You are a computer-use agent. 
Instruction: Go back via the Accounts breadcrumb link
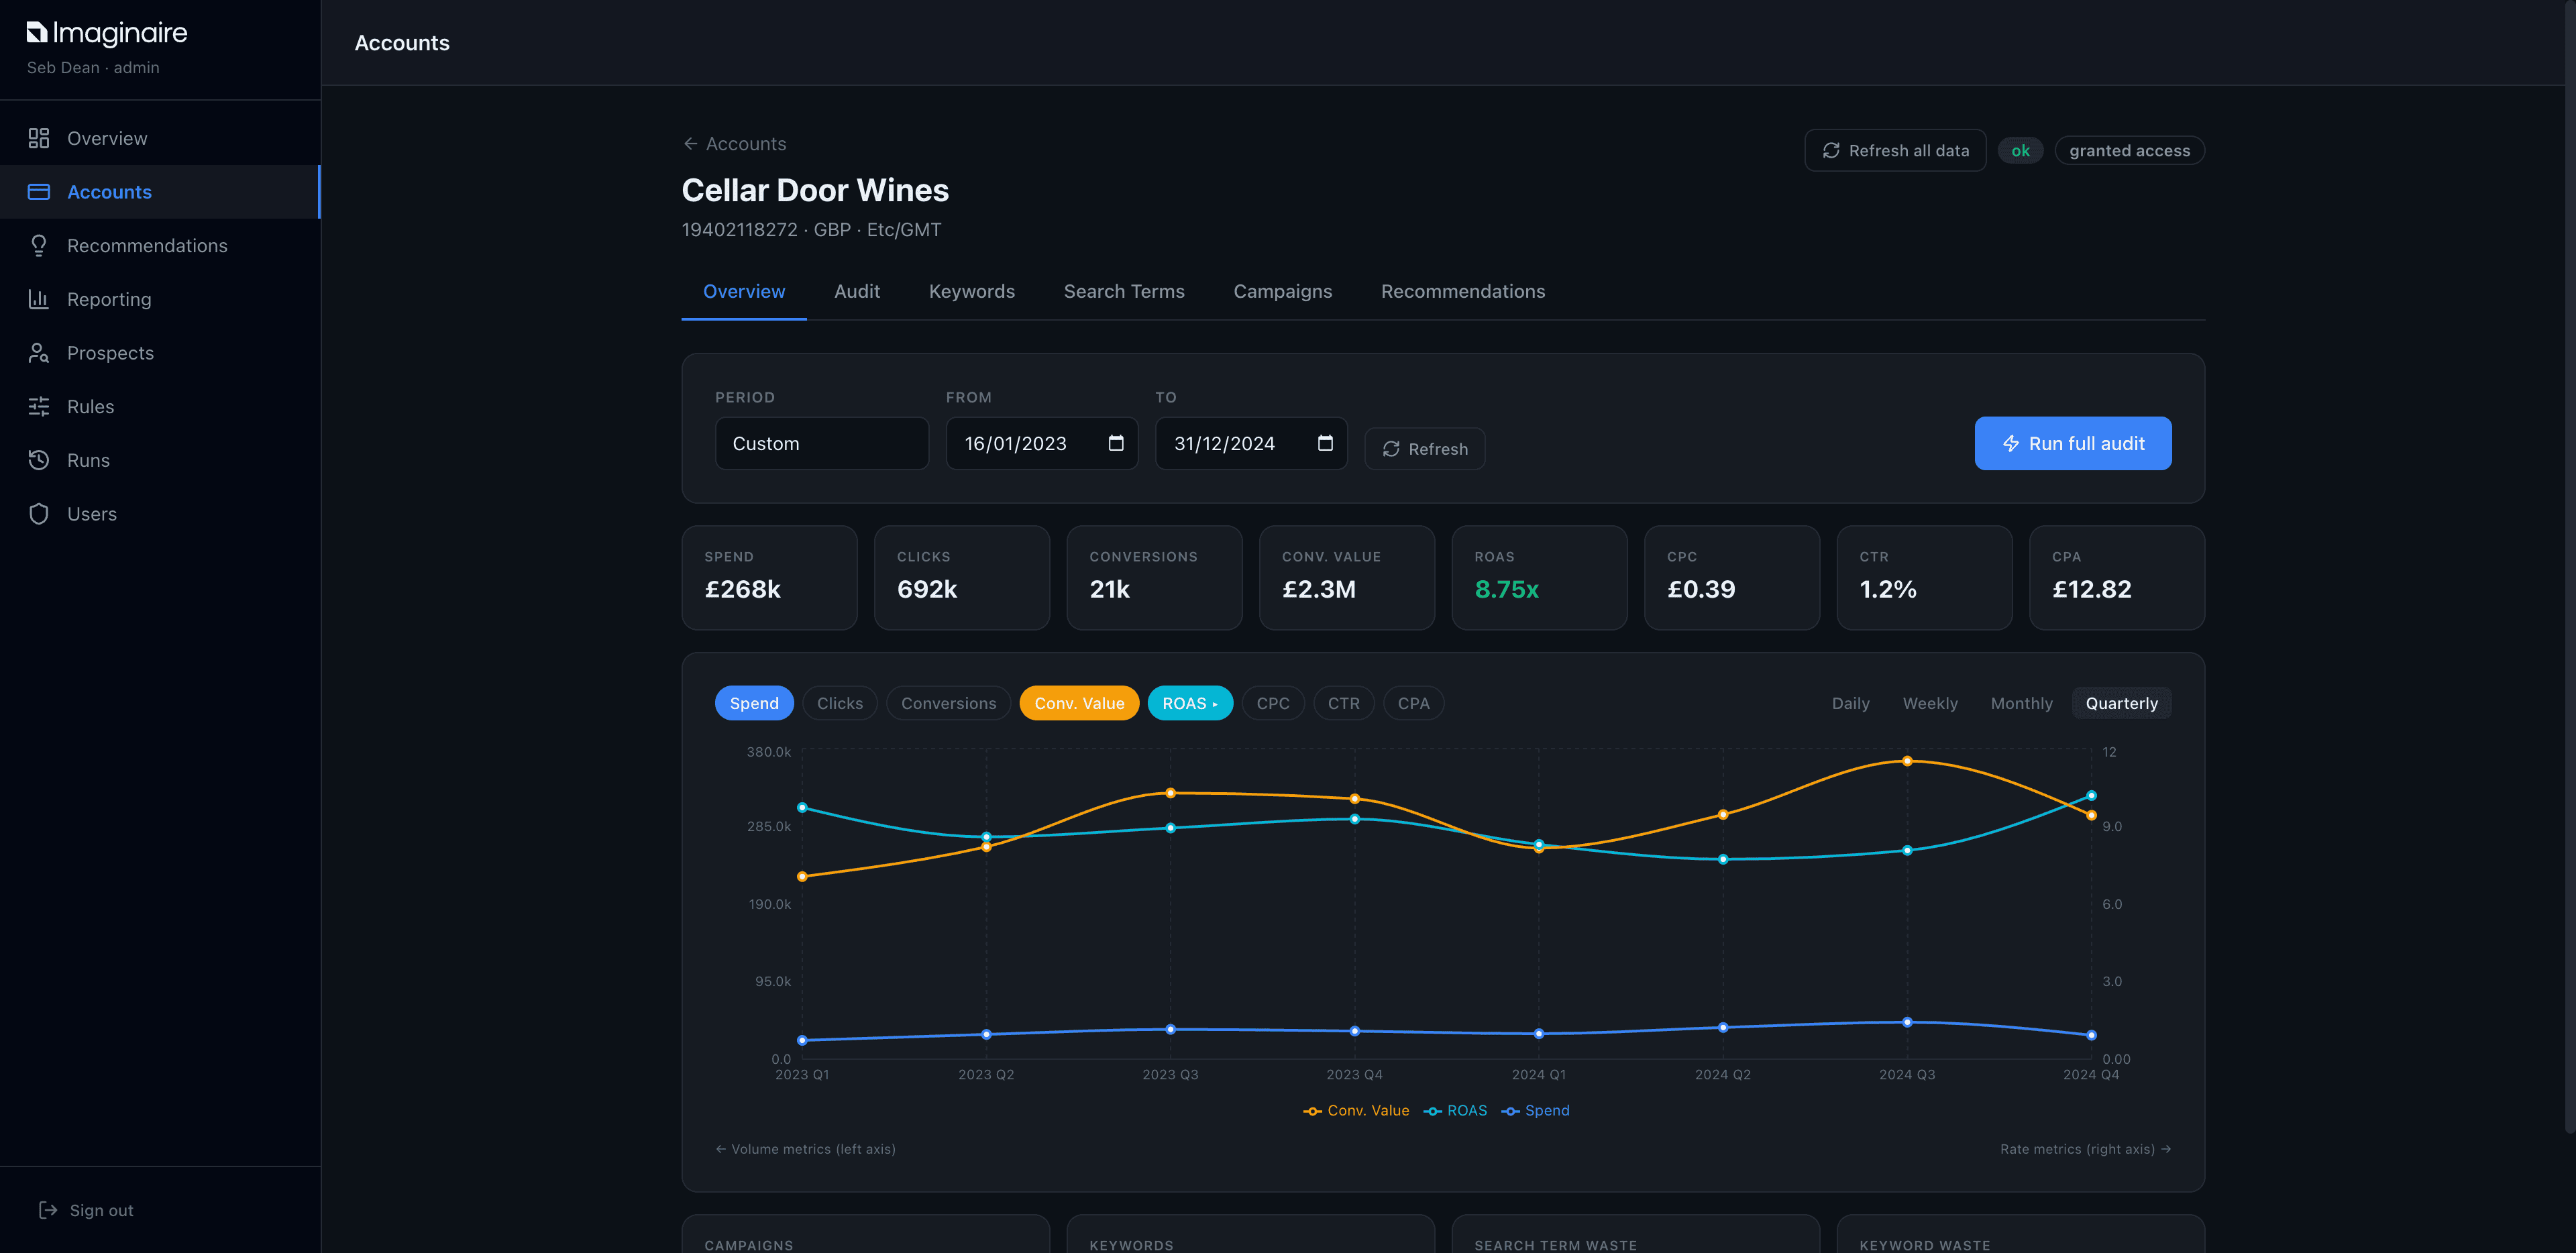tap(734, 144)
